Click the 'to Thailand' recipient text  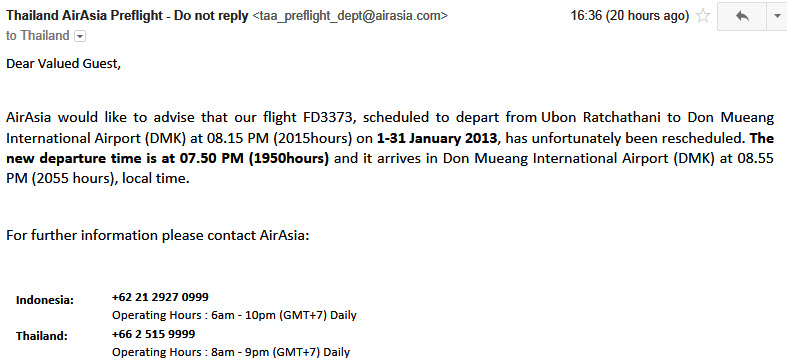point(38,36)
